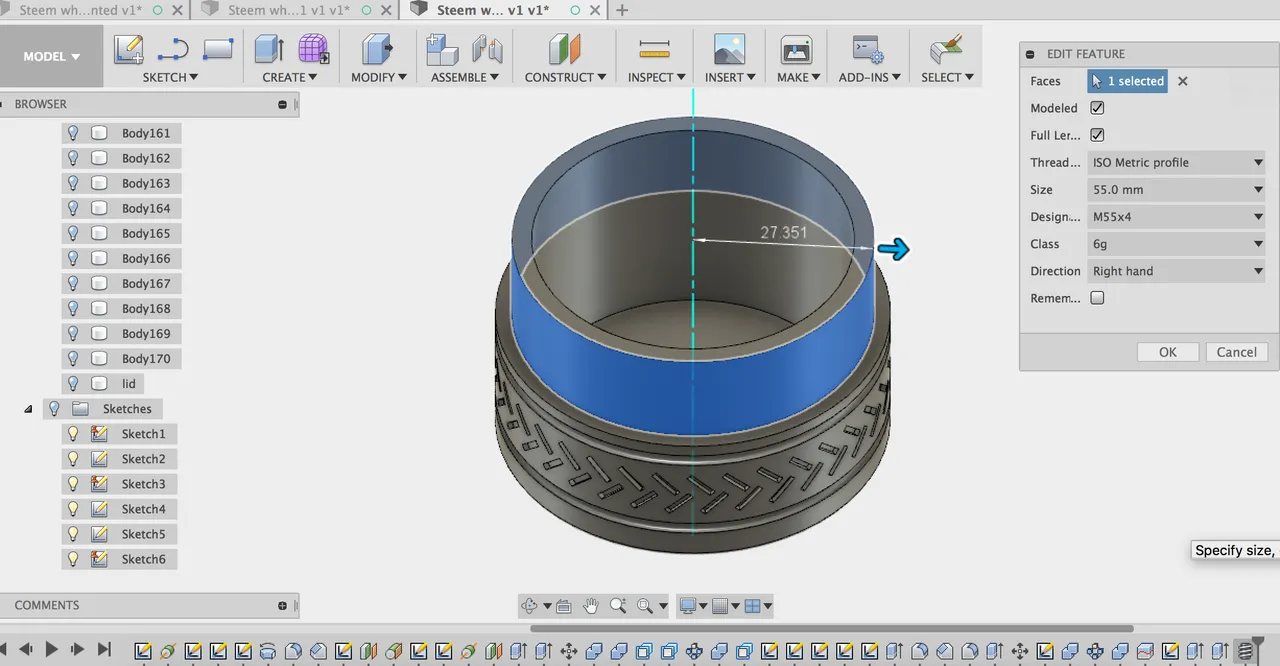Open the INSPECT menu
The width and height of the screenshot is (1280, 666).
coord(656,77)
